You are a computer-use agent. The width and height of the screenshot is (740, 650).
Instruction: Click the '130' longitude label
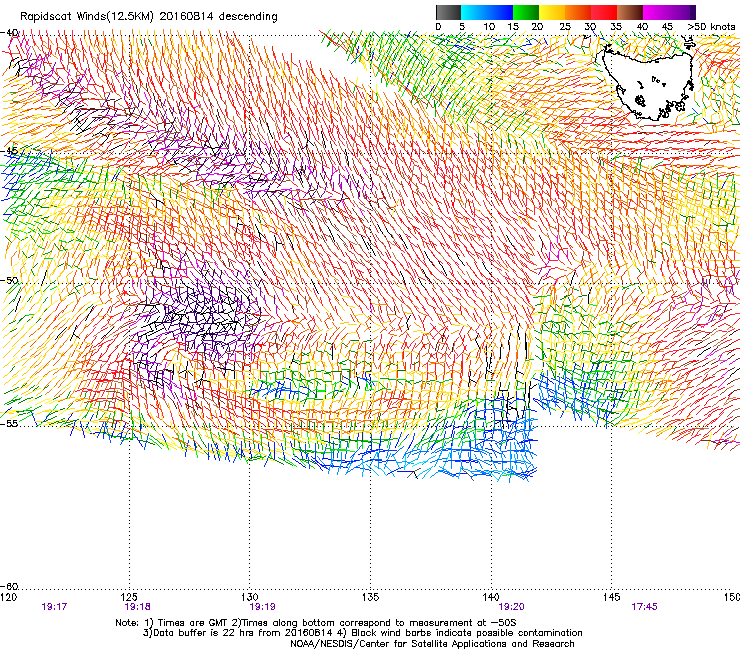[250, 597]
